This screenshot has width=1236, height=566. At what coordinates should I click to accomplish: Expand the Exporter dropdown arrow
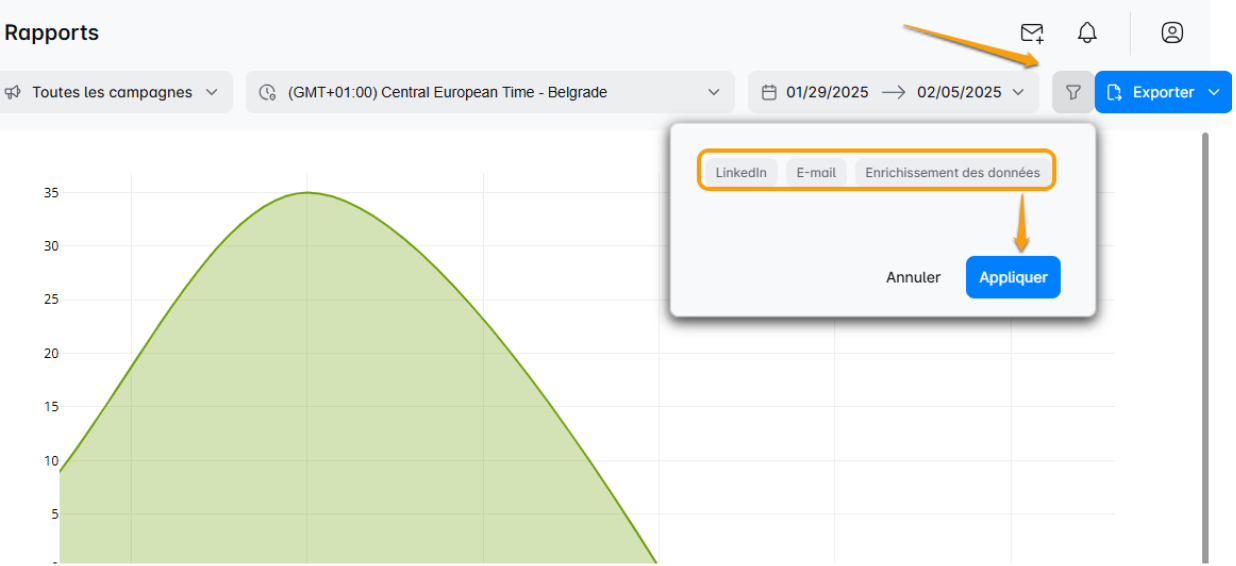point(1214,92)
